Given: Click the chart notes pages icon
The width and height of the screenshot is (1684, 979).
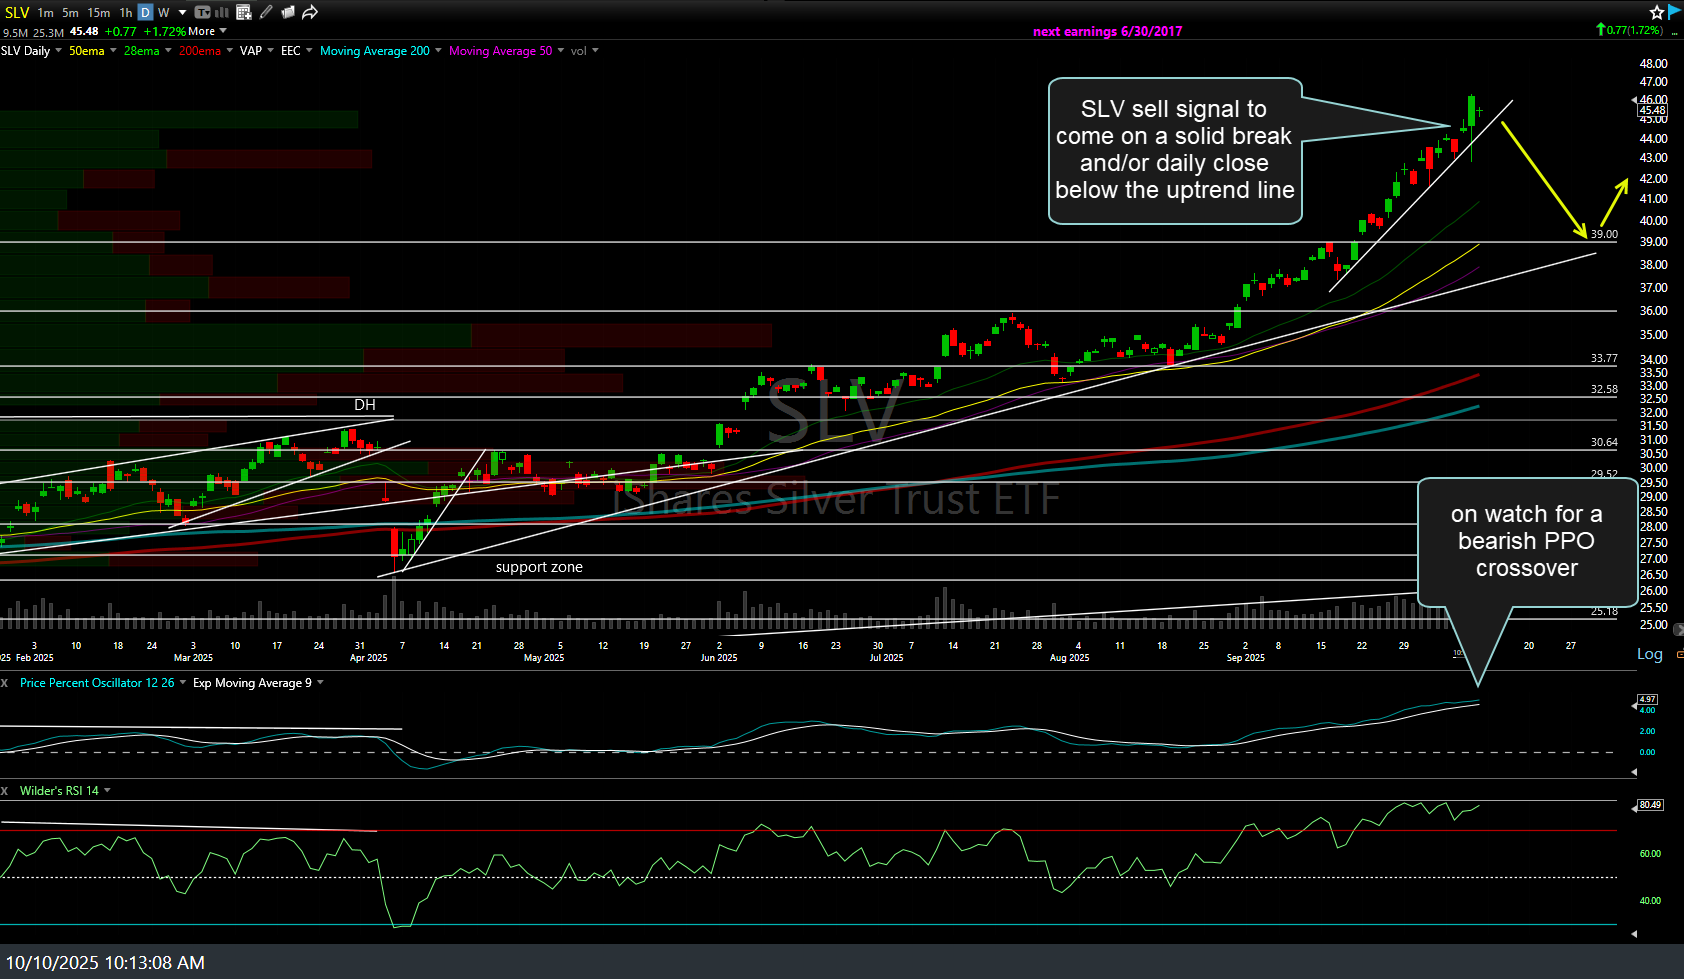Looking at the screenshot, I should (288, 12).
